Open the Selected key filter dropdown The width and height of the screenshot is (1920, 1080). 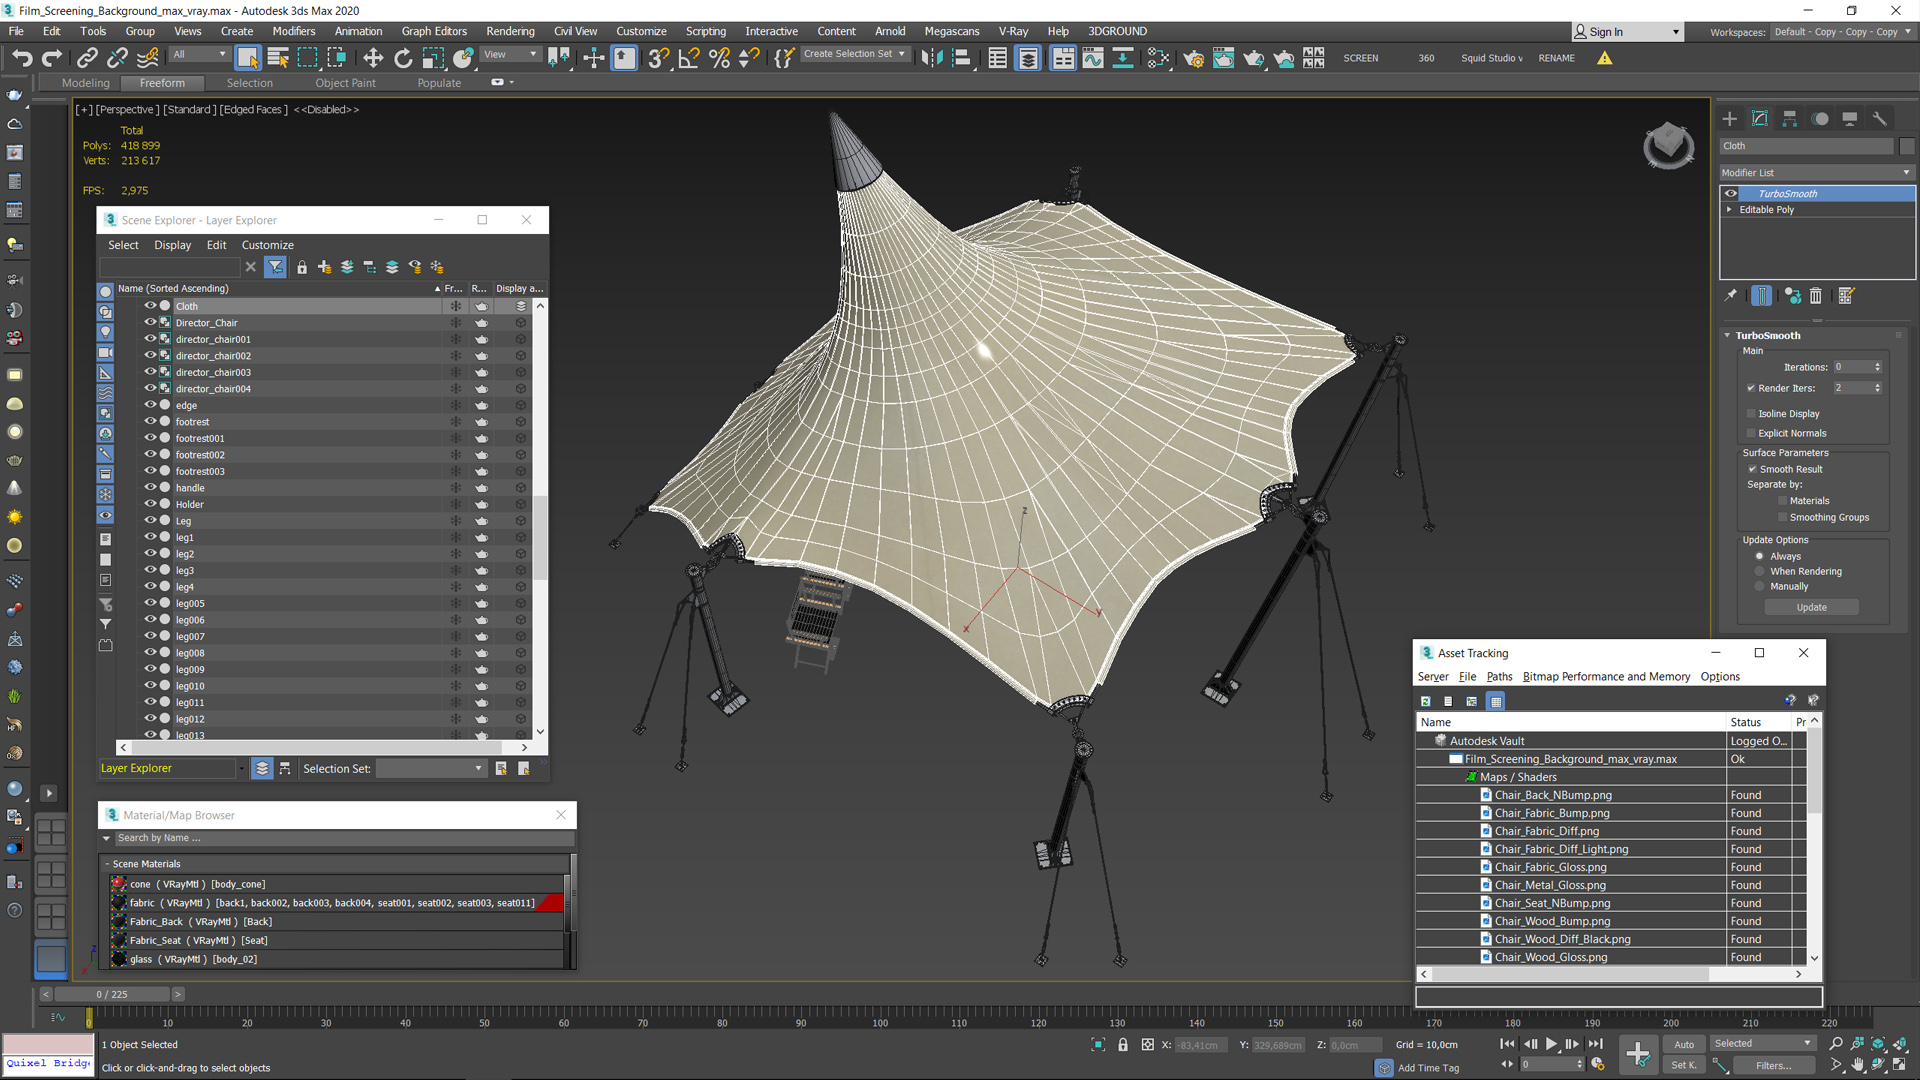[1762, 1044]
